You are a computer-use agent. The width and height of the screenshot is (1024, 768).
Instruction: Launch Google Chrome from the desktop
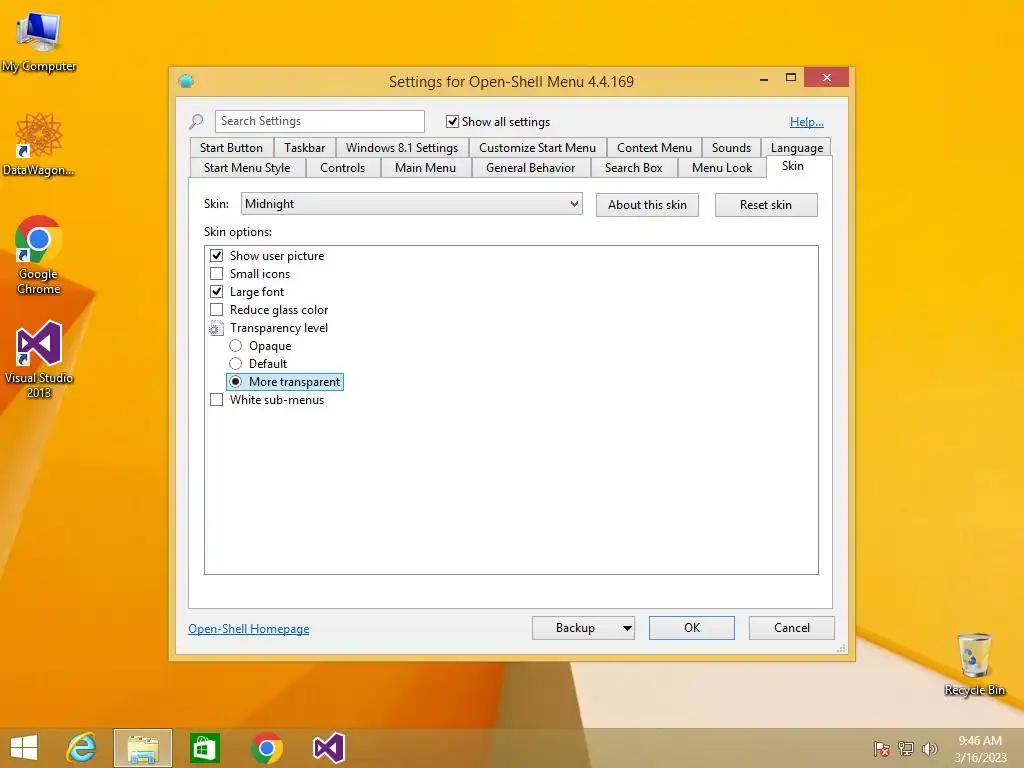[39, 255]
